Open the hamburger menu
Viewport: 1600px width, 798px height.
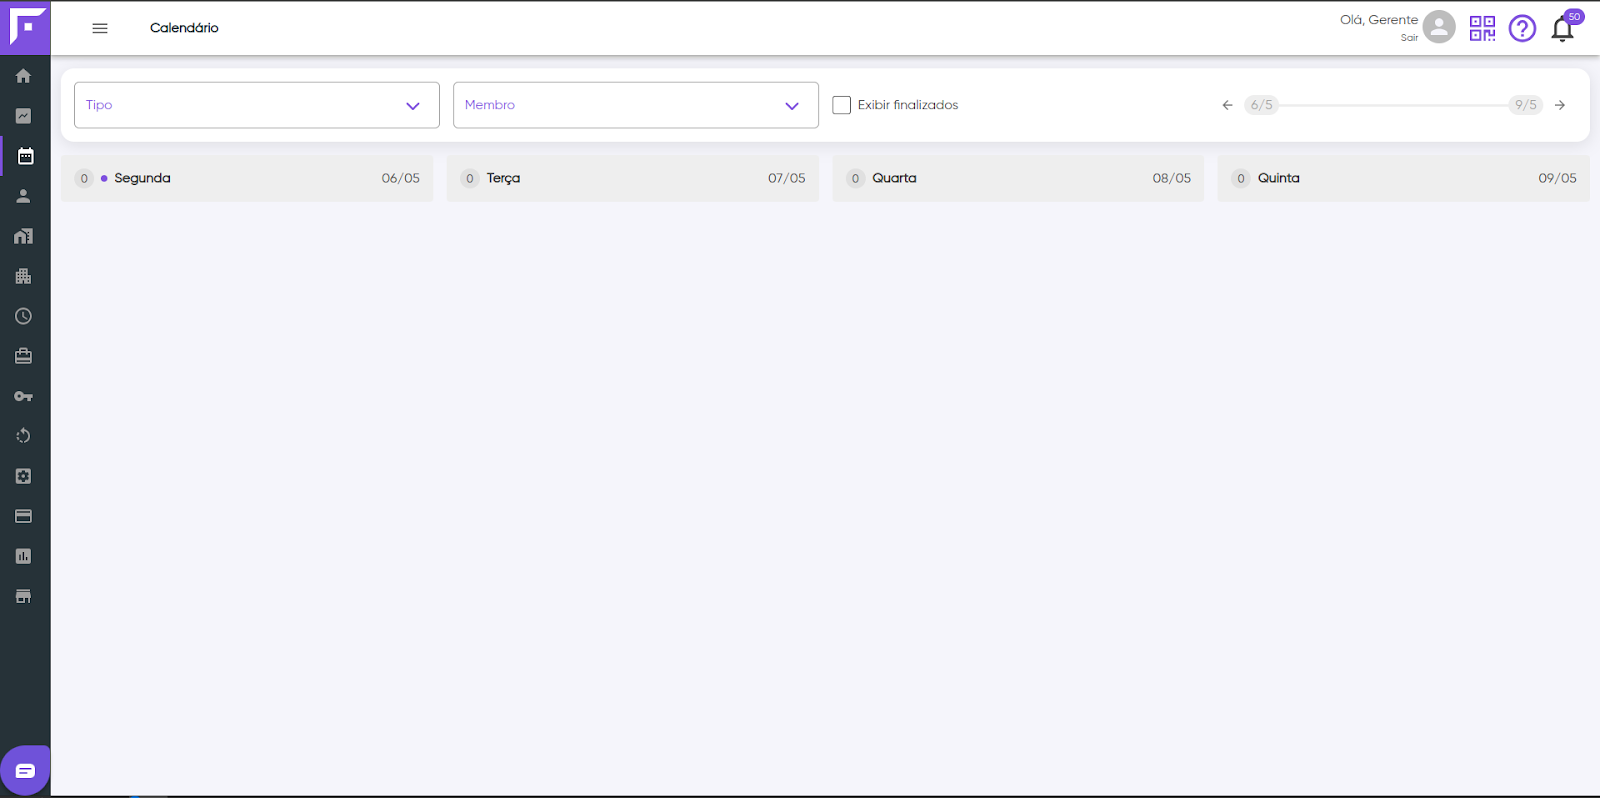100,28
